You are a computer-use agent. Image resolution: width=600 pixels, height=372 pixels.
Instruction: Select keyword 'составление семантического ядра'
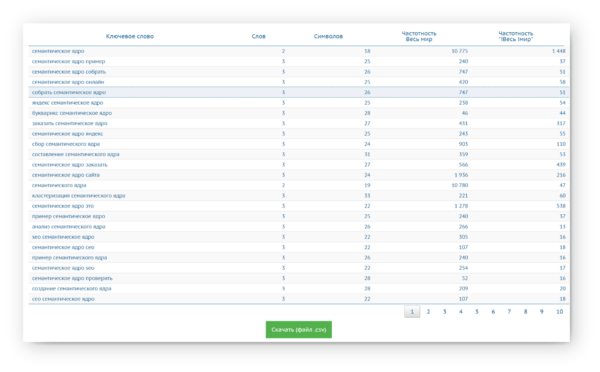pyautogui.click(x=75, y=154)
